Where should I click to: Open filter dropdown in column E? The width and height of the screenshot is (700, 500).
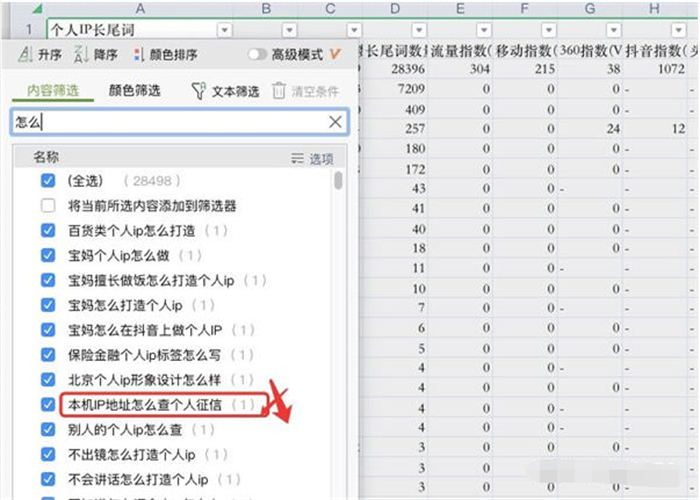pyautogui.click(x=483, y=30)
